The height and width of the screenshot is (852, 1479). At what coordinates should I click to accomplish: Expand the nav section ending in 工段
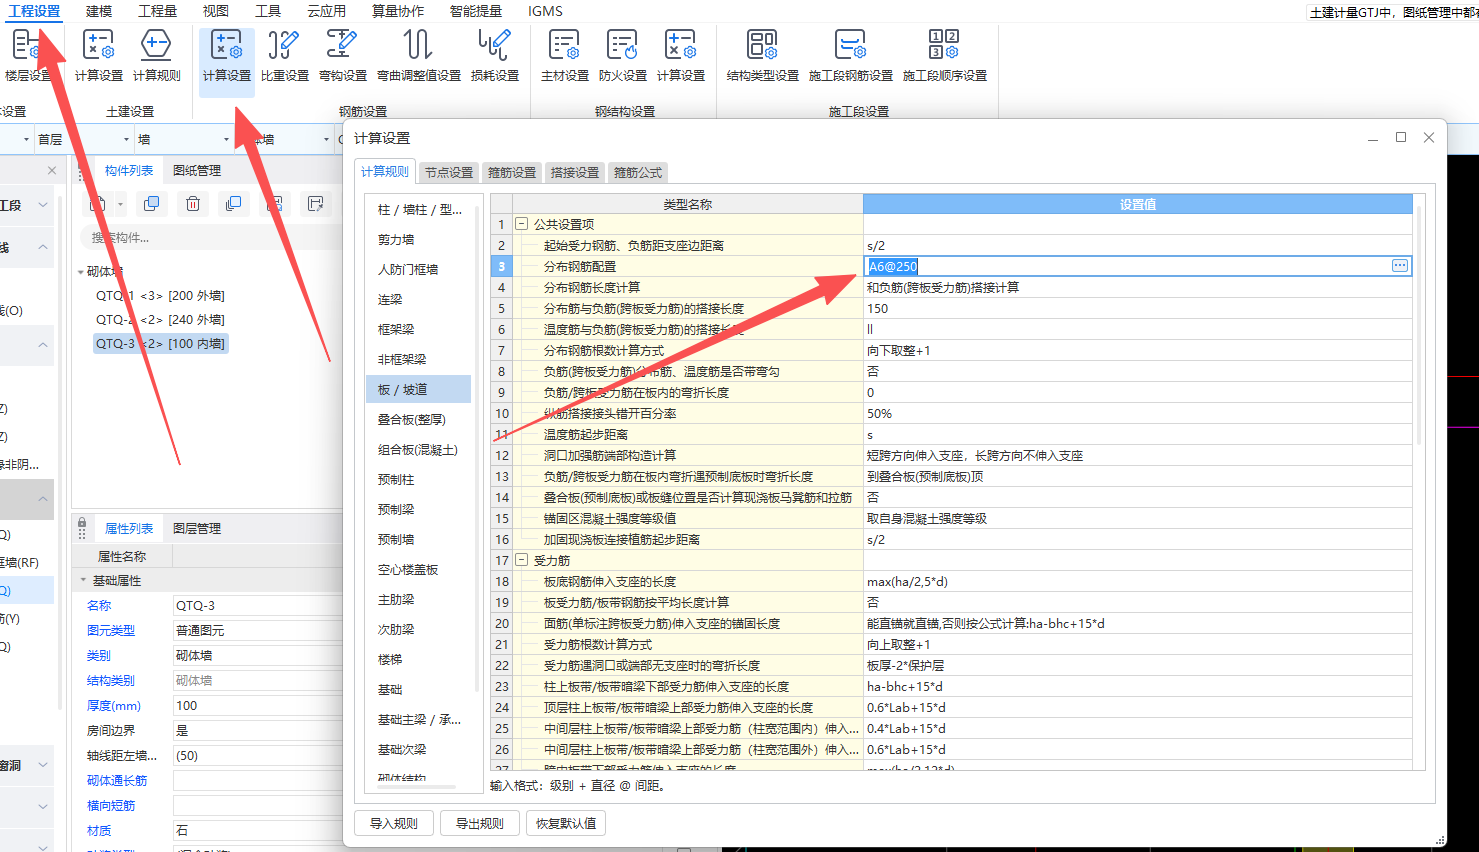(43, 205)
